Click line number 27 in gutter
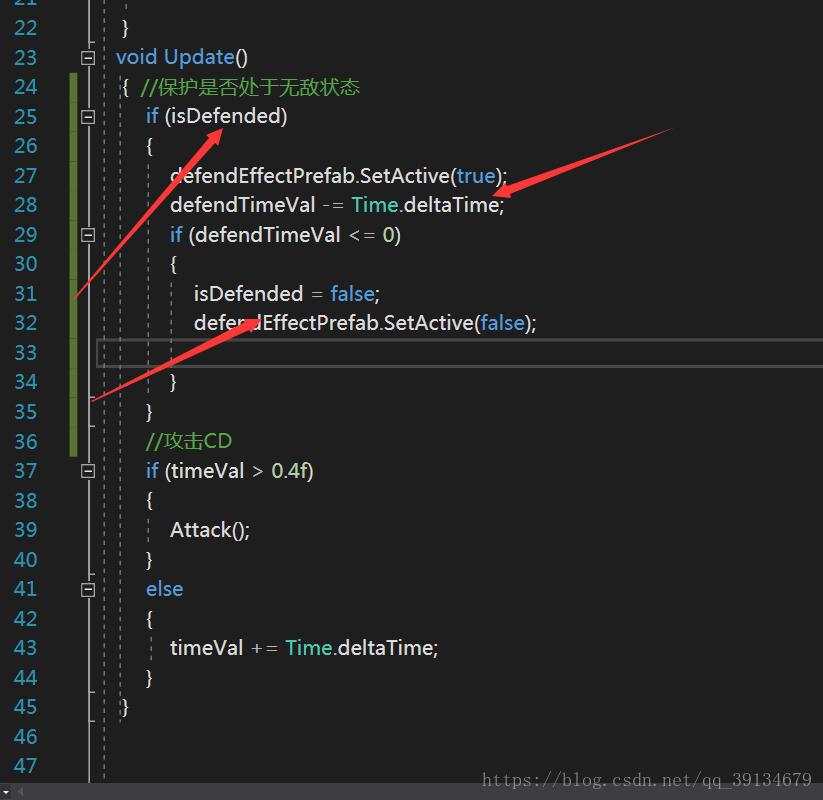823x800 pixels. click(26, 176)
